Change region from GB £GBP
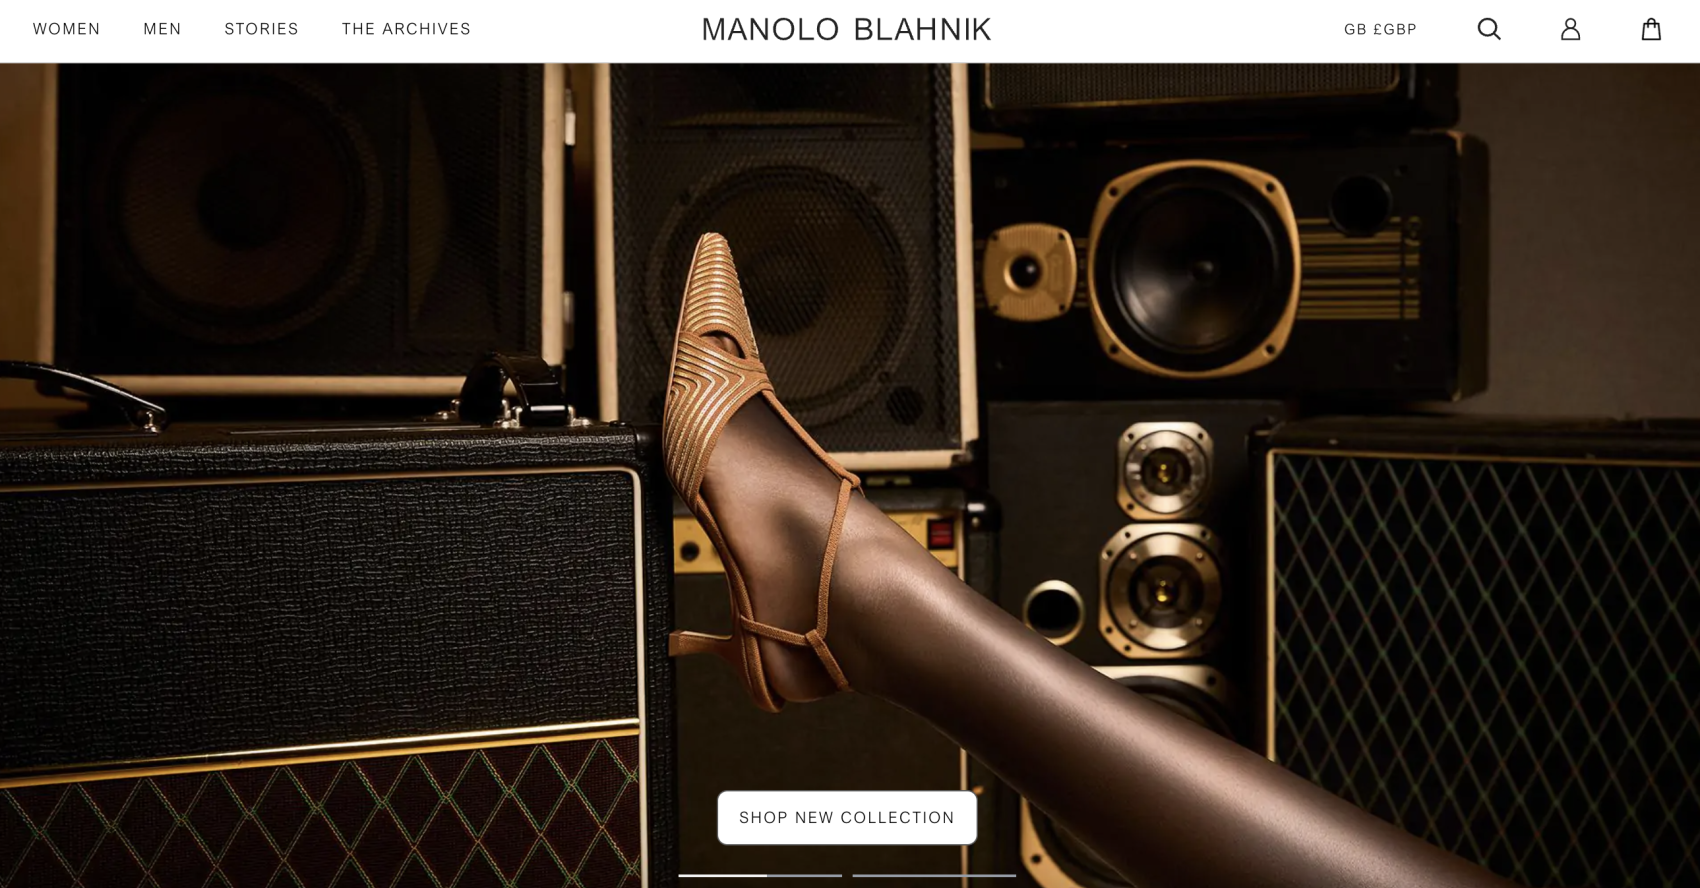This screenshot has width=1700, height=888. coord(1380,30)
